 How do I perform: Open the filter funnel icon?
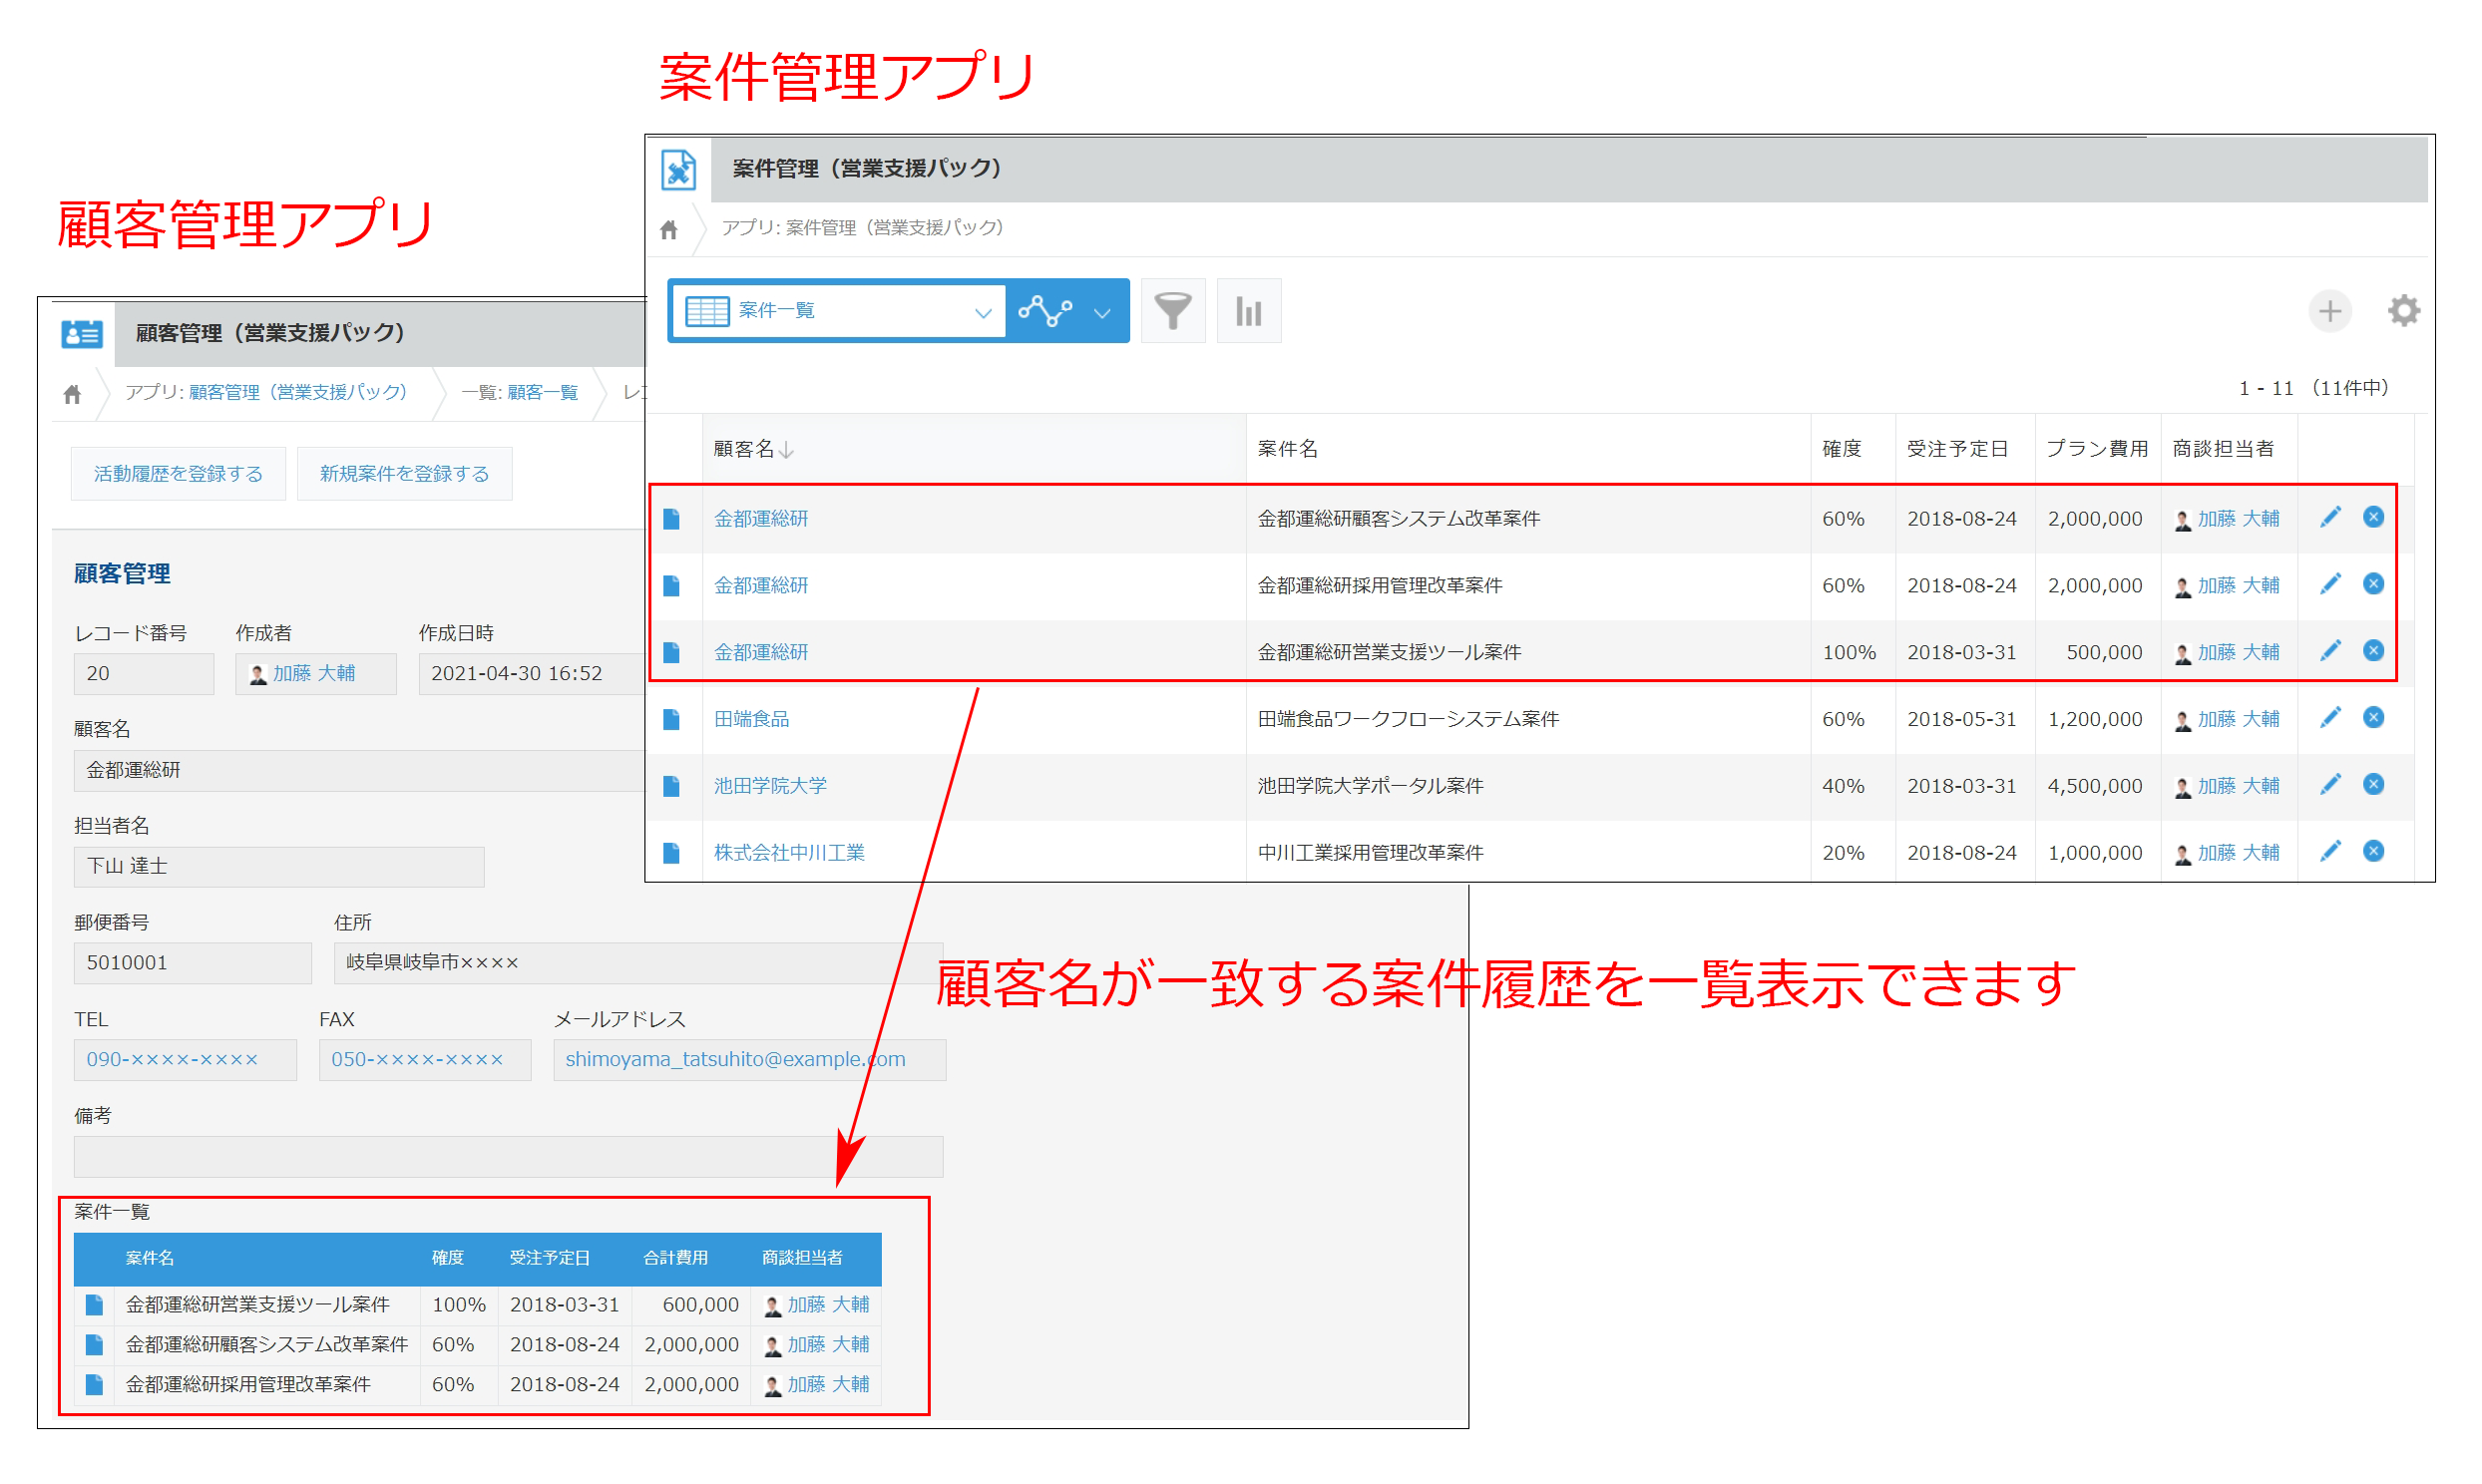point(1173,311)
